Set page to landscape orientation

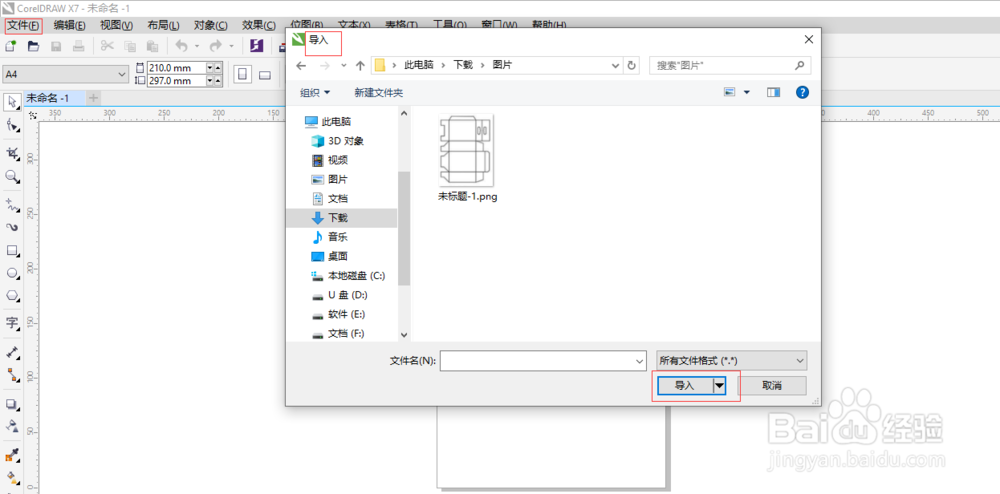[264, 75]
